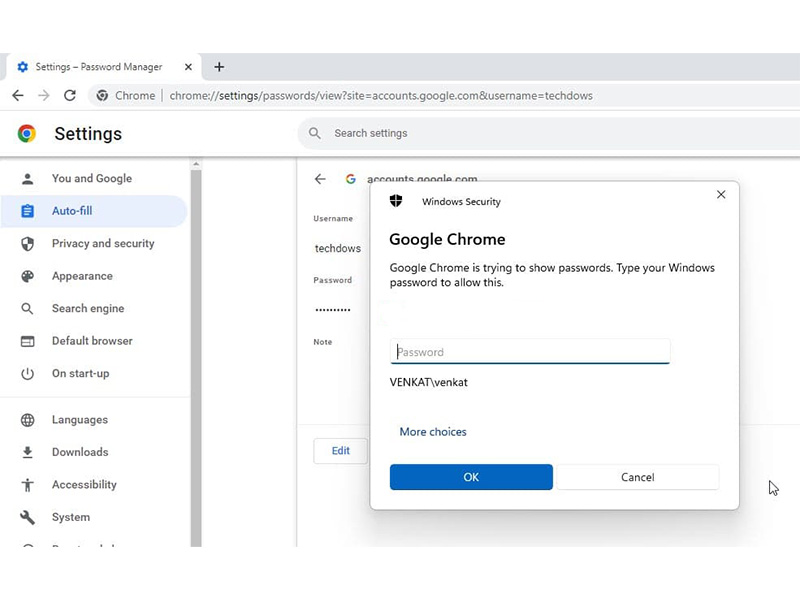Click the Google Chrome dialog heading
This screenshot has height=600, width=800.
[x=447, y=240]
